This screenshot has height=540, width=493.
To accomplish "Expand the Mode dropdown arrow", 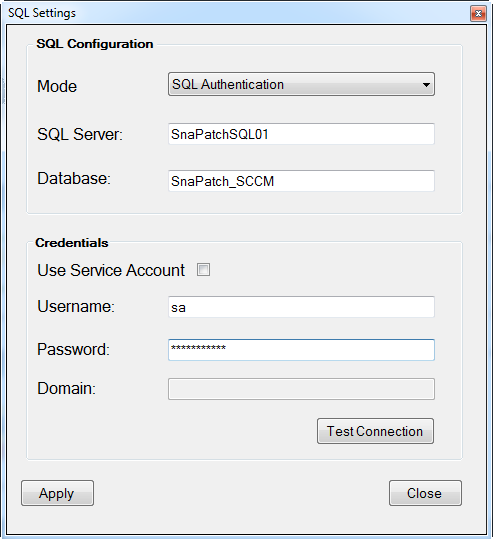I will point(426,84).
